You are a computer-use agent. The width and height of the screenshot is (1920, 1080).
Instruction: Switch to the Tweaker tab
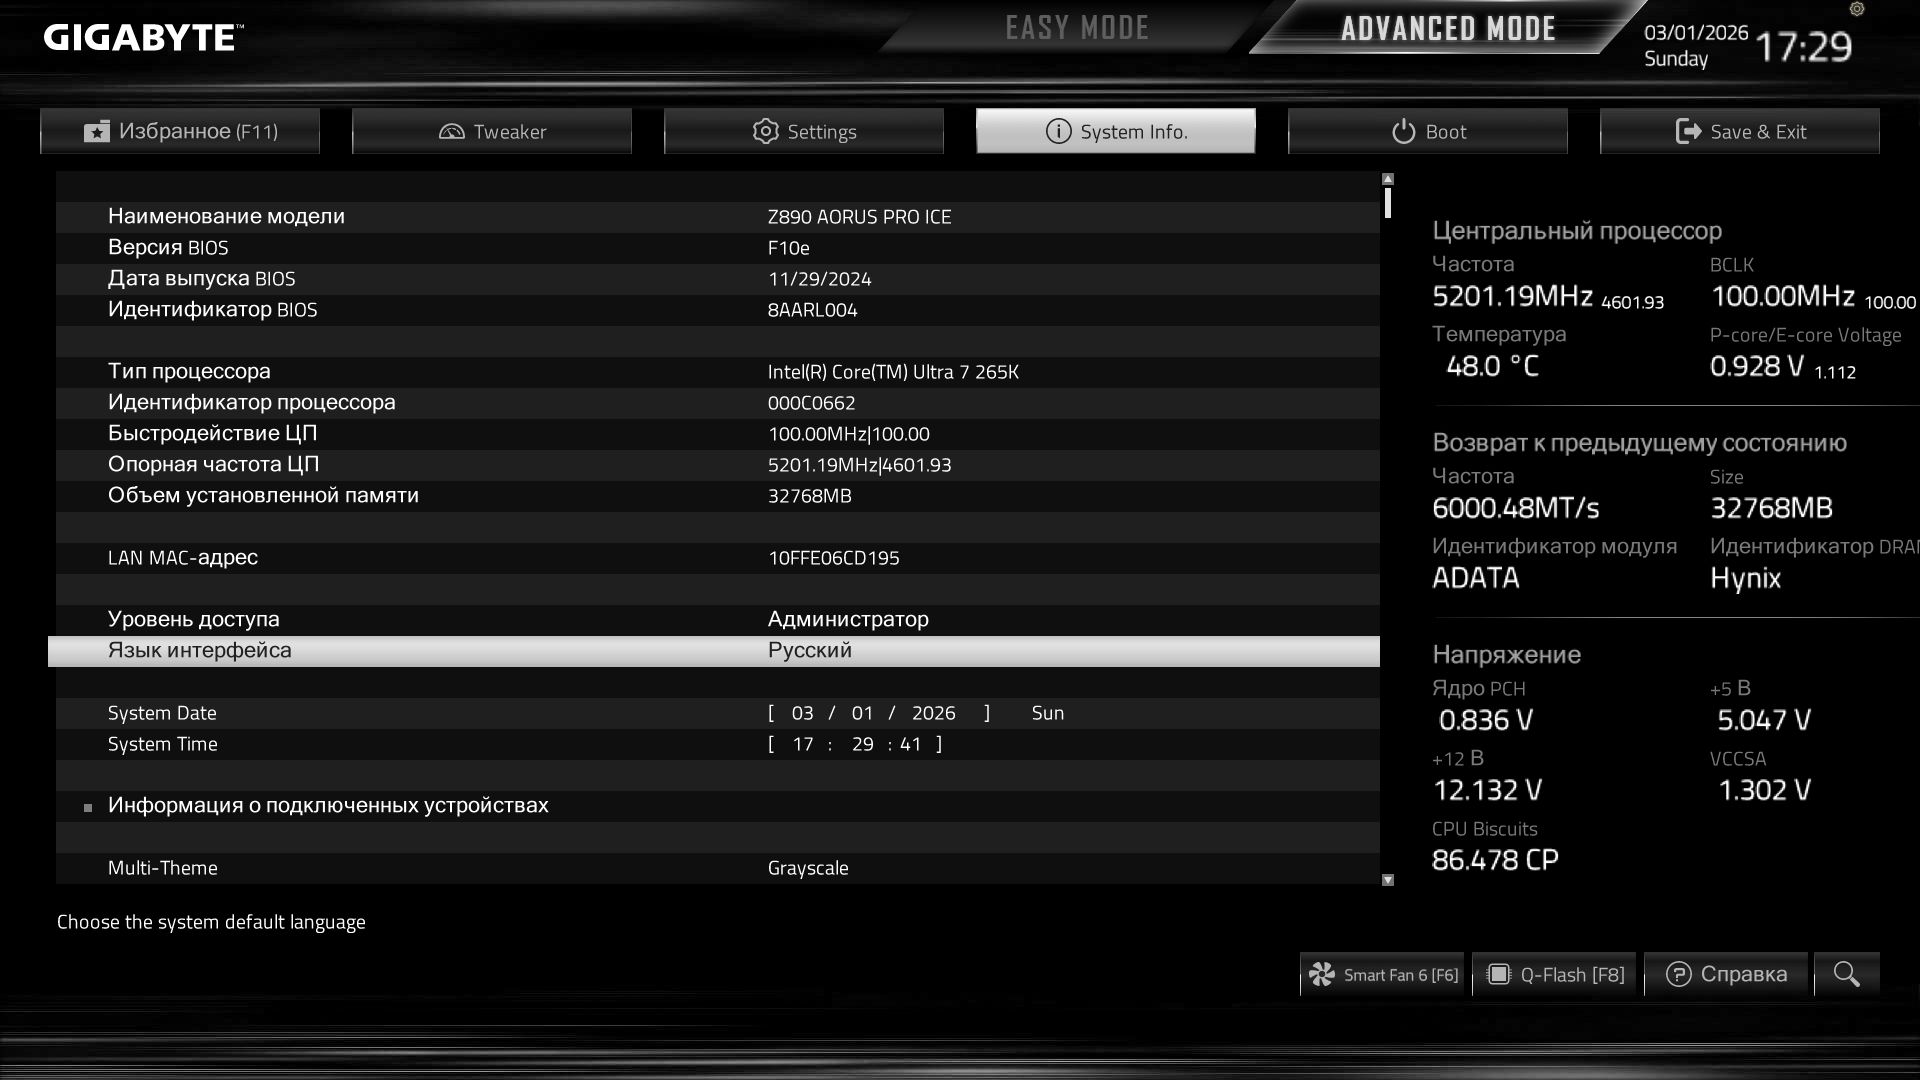point(492,131)
